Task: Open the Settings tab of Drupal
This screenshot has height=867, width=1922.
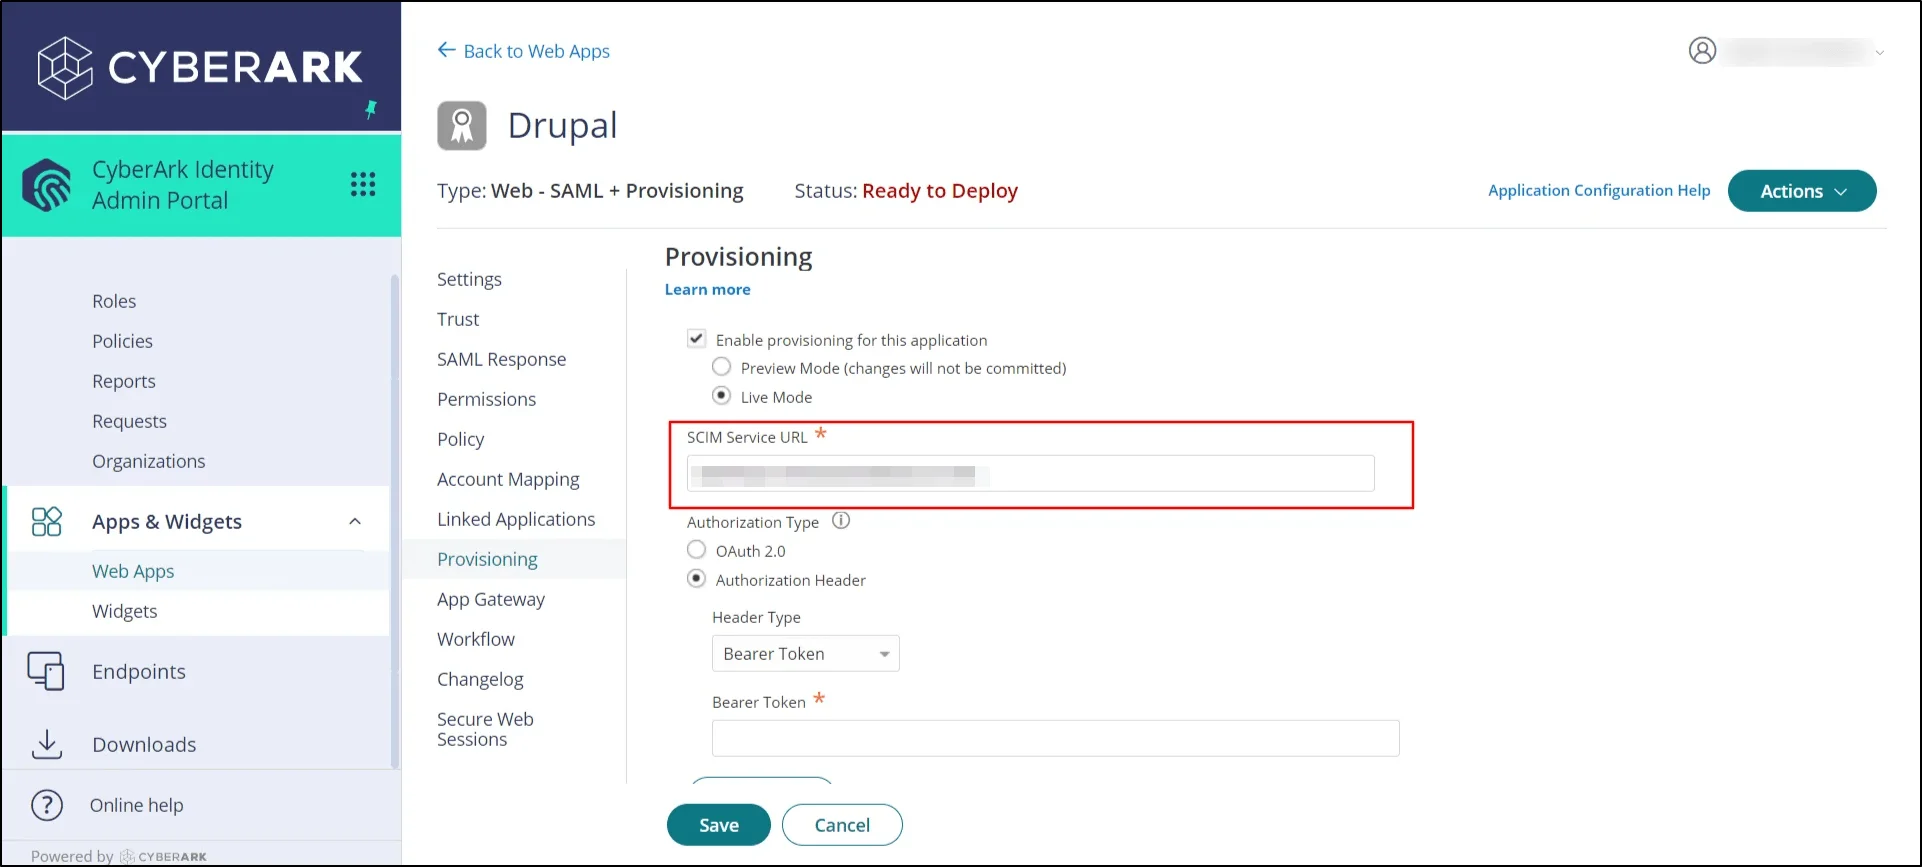Action: (469, 279)
